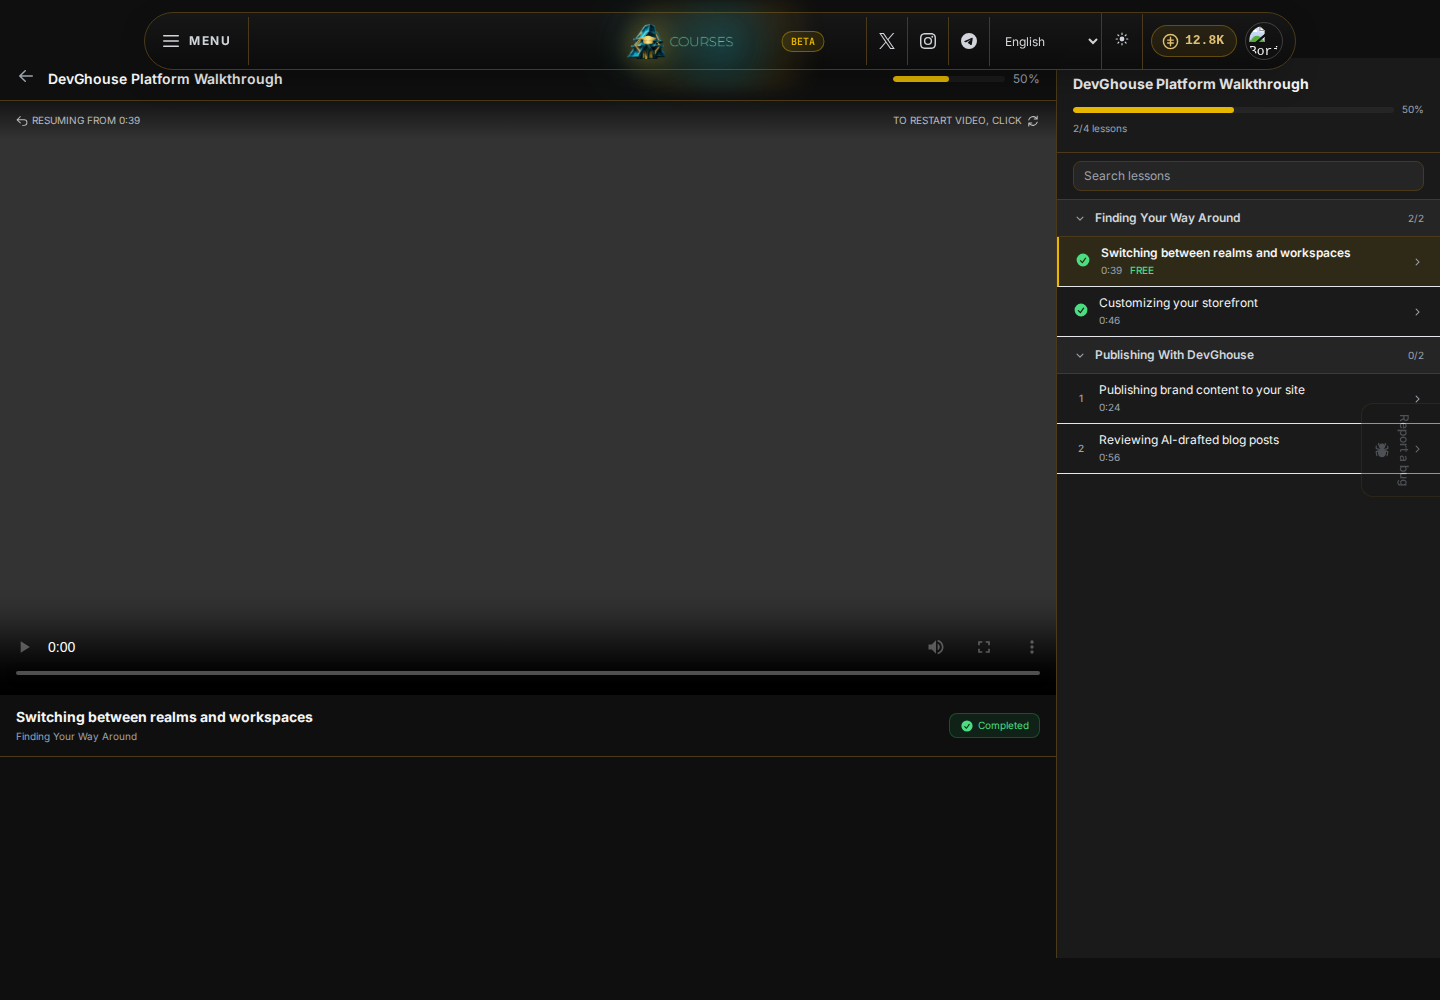
Task: Open video more options menu
Action: [1032, 647]
